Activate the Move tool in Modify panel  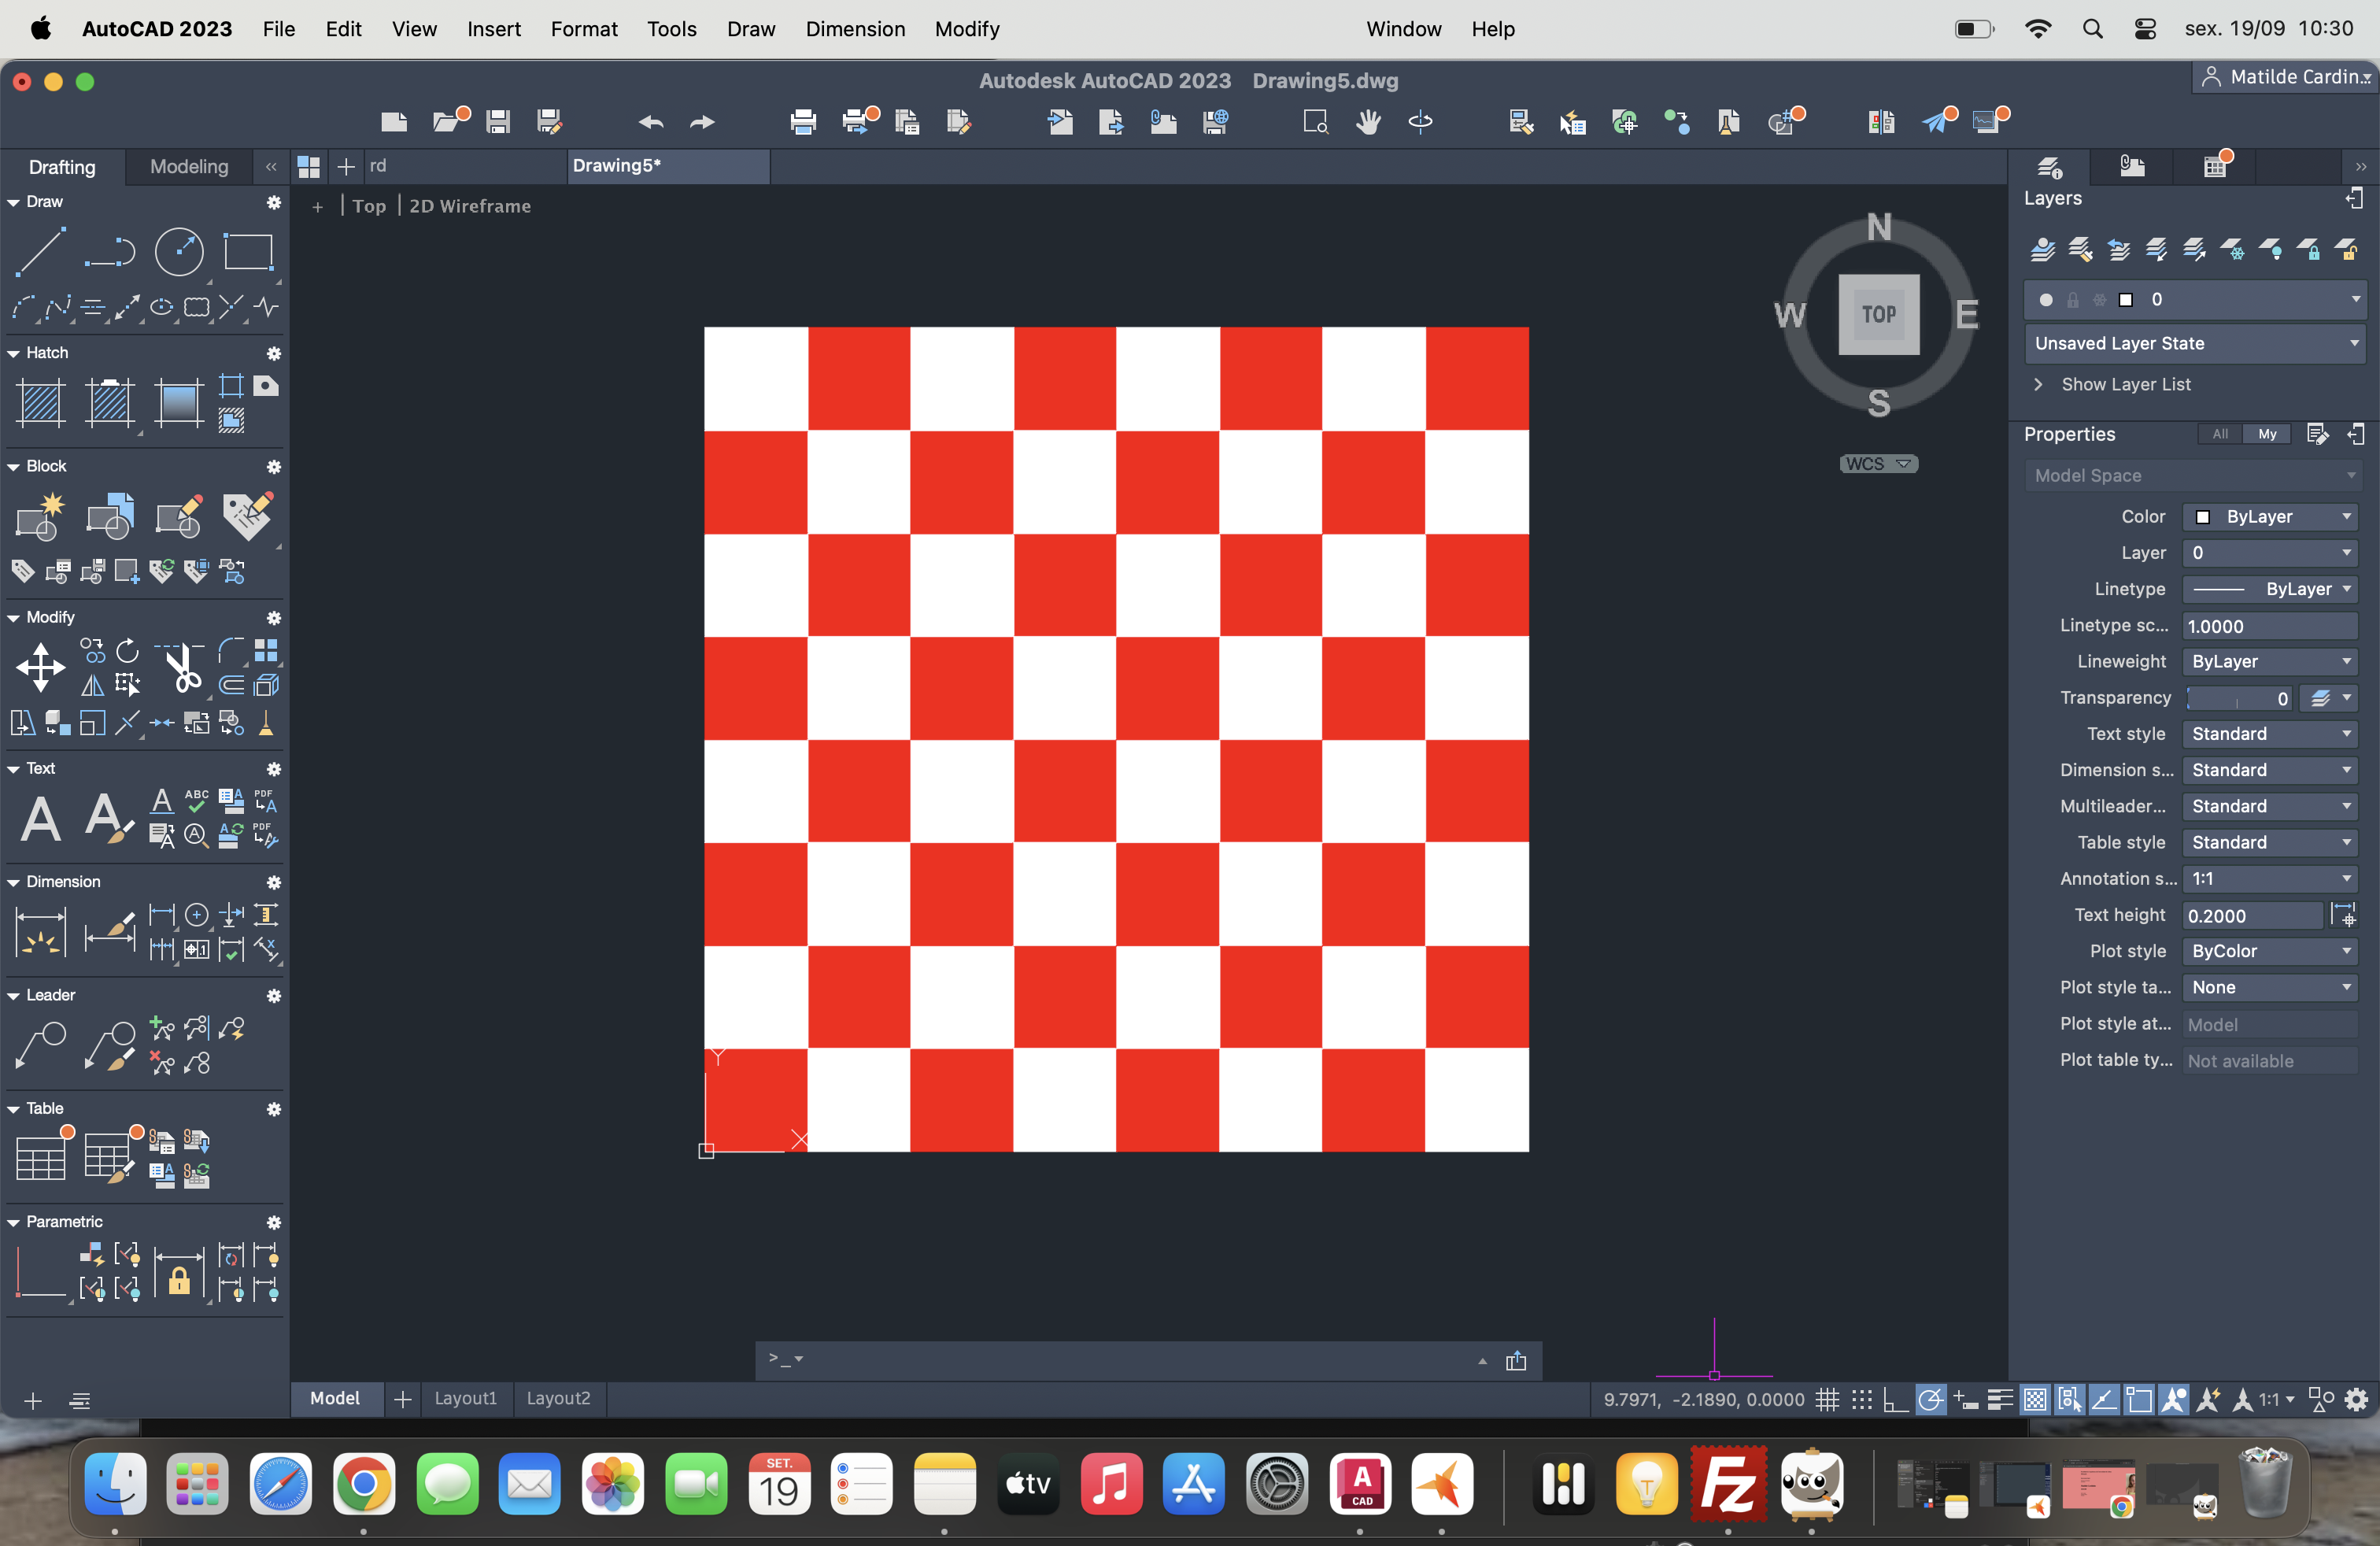(40, 667)
